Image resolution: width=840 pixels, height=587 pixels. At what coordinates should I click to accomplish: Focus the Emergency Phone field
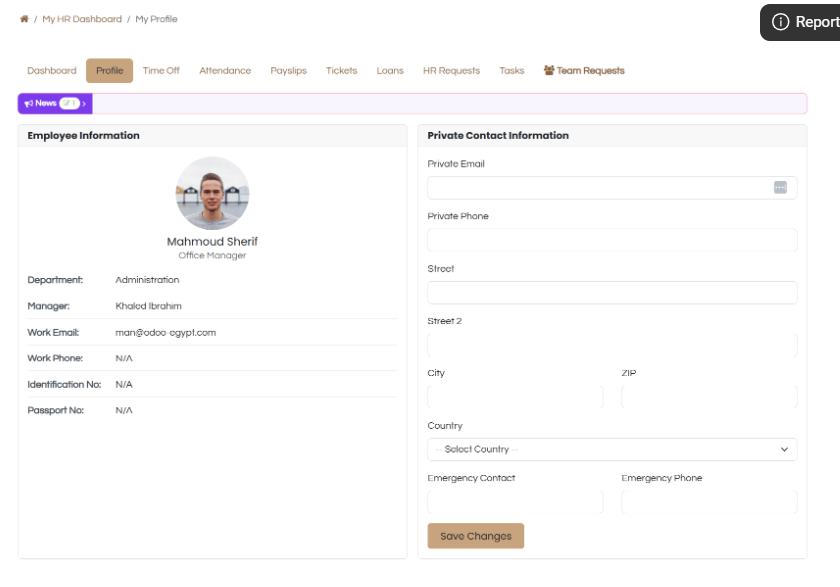[709, 502]
